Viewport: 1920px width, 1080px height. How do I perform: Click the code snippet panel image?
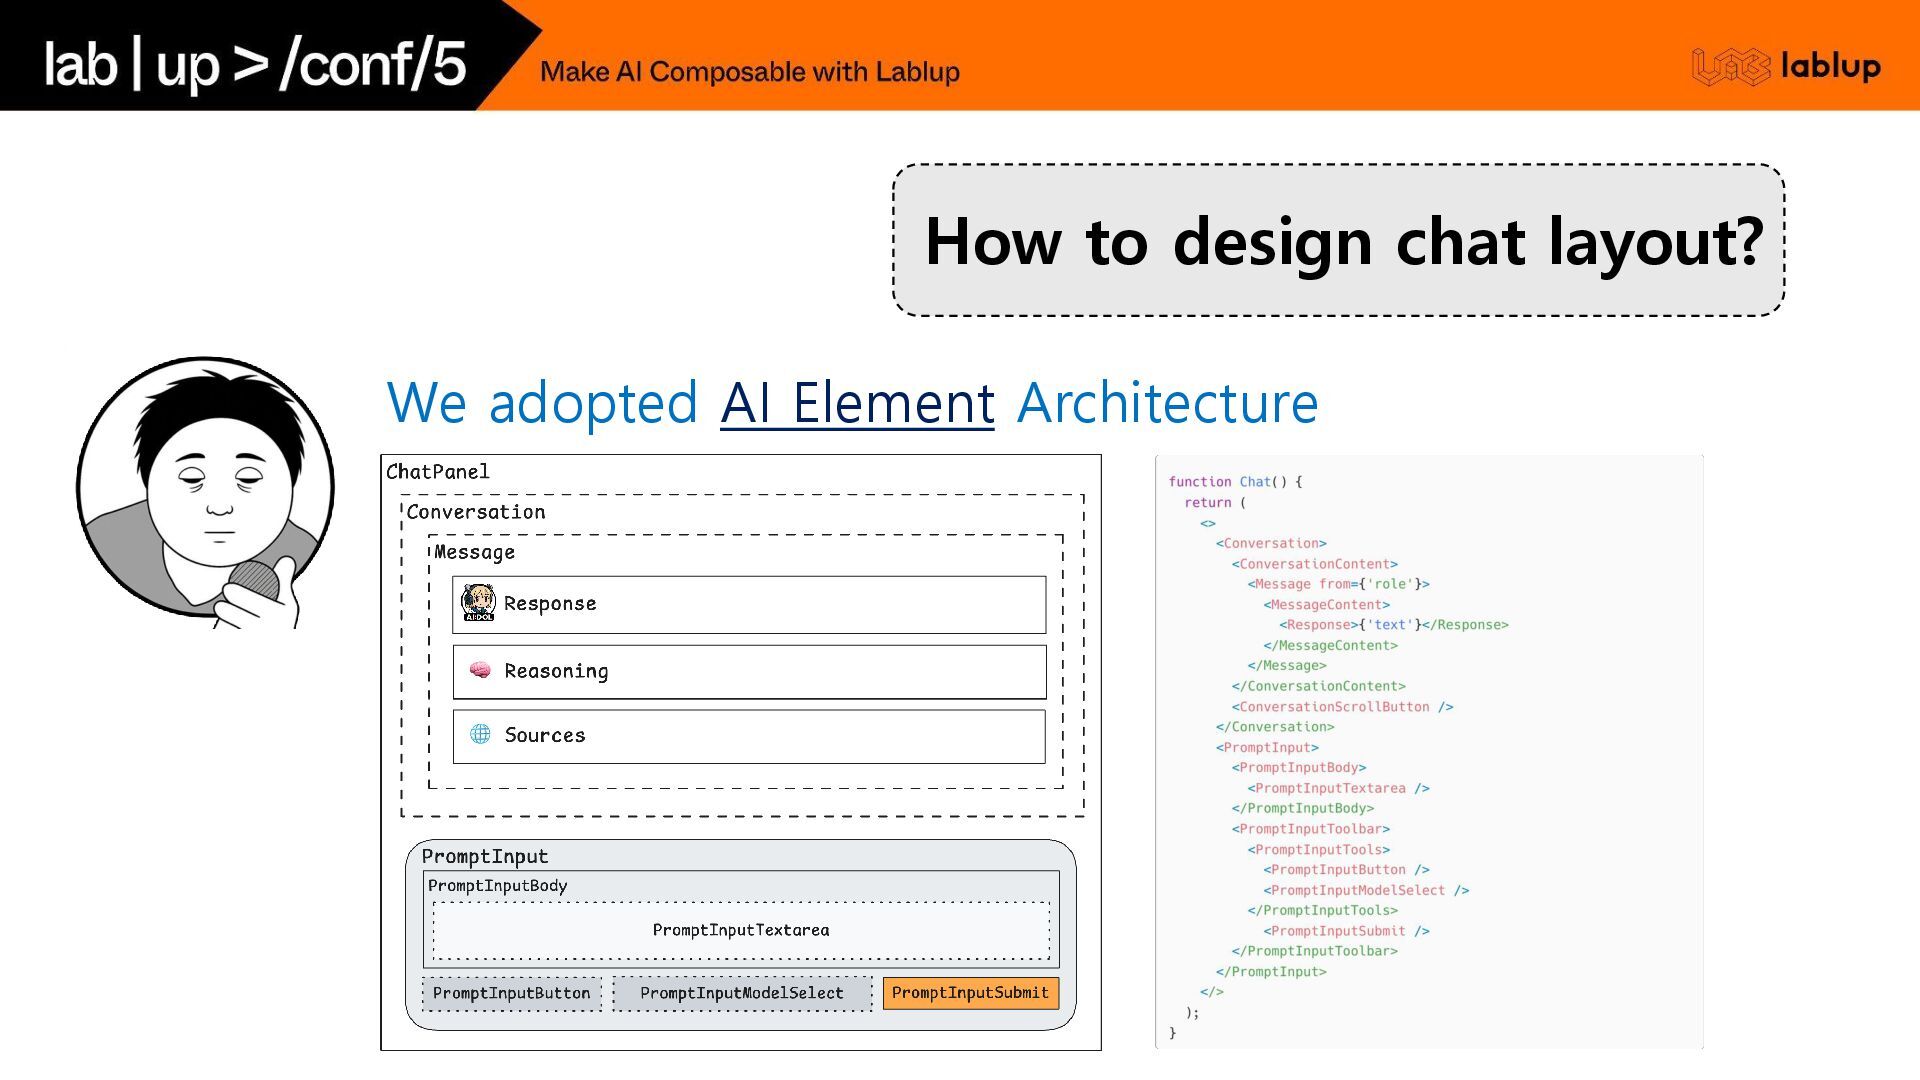click(x=1428, y=752)
